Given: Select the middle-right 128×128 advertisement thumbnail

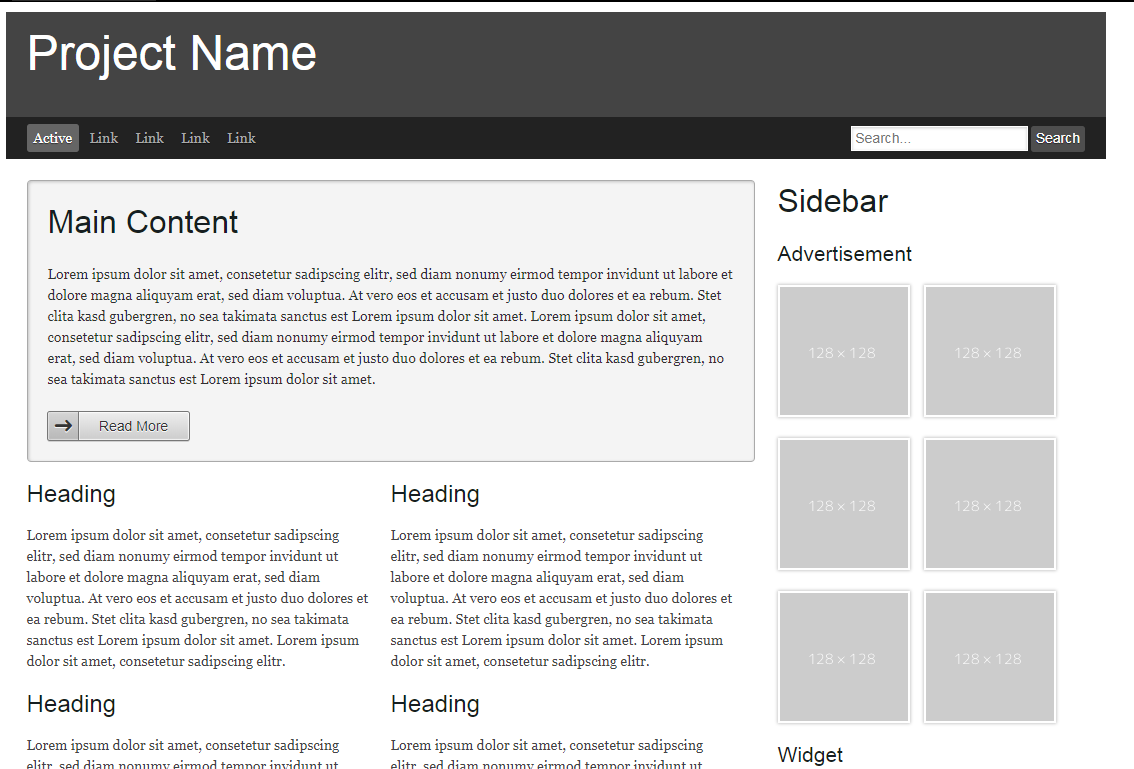Looking at the screenshot, I should 989,504.
